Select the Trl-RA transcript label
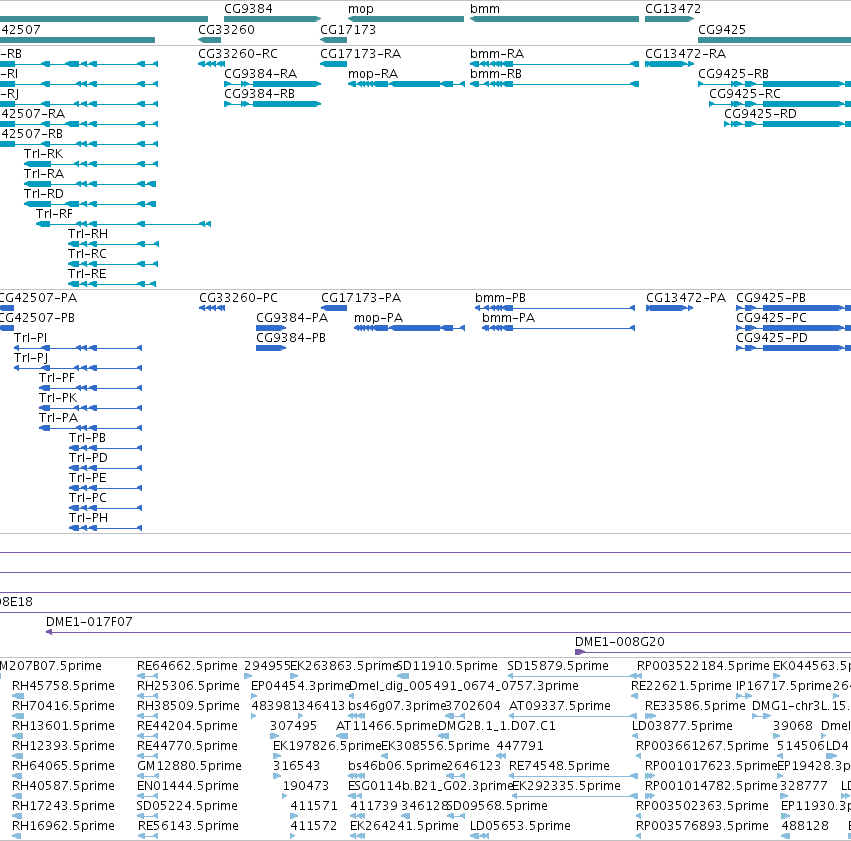Screen dimensions: 851x841 pos(44,174)
